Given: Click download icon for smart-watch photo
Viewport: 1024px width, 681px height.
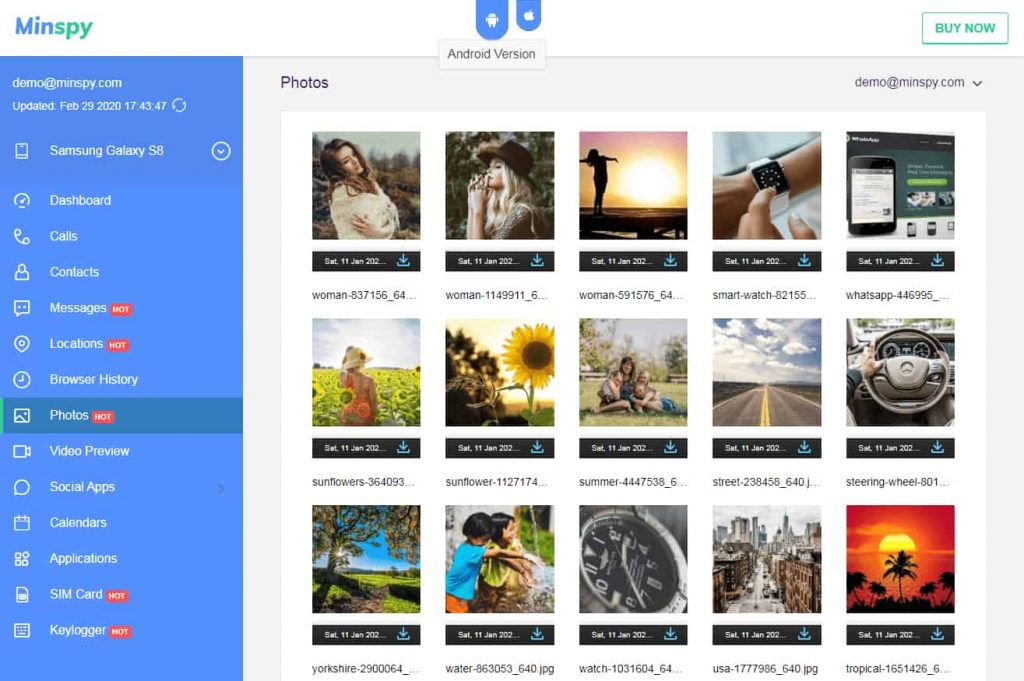Looking at the screenshot, I should coord(804,261).
